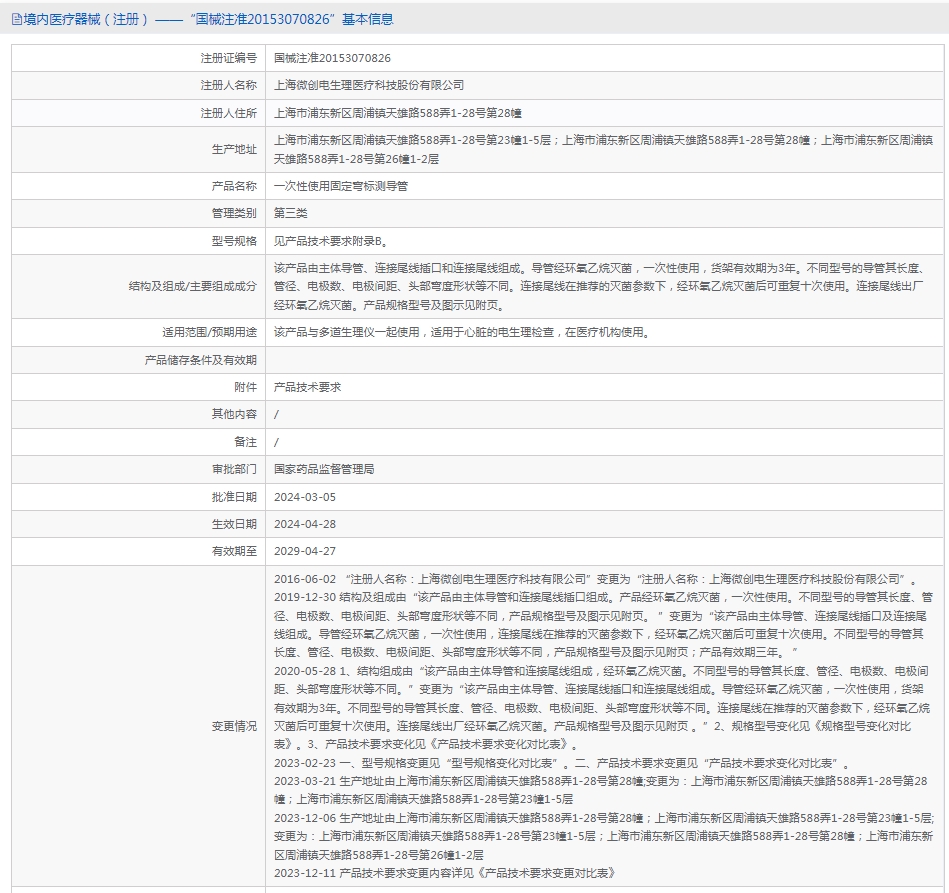The image size is (949, 893).
Task: Click the 附件 label
Action: tap(245, 387)
